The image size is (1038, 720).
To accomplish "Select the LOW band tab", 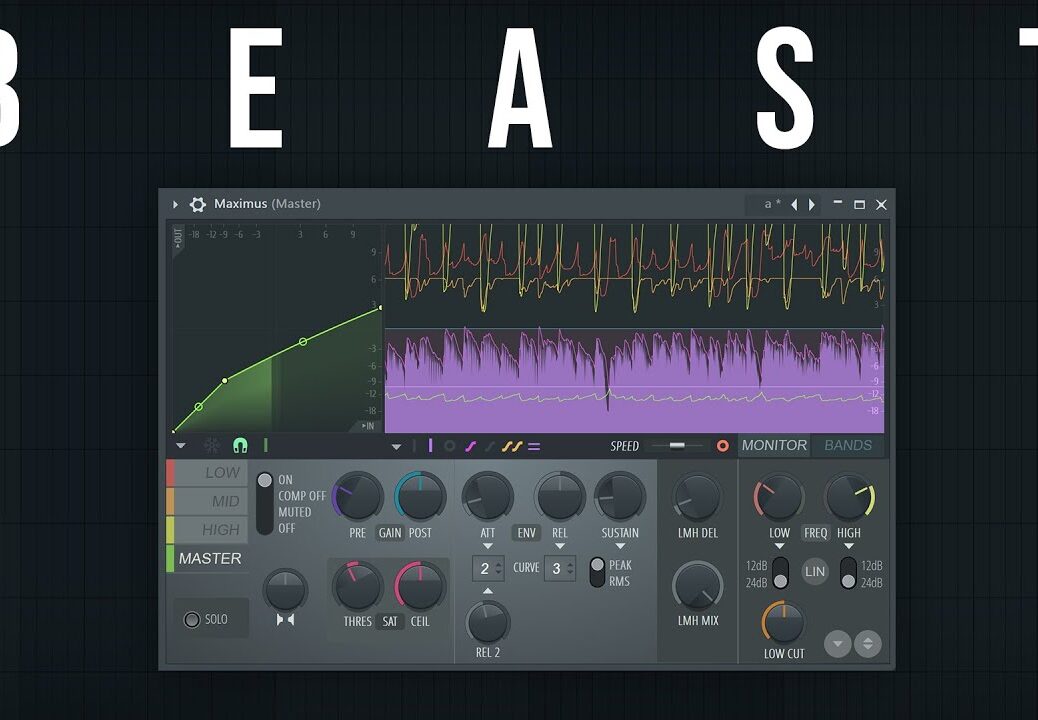I will click(207, 472).
